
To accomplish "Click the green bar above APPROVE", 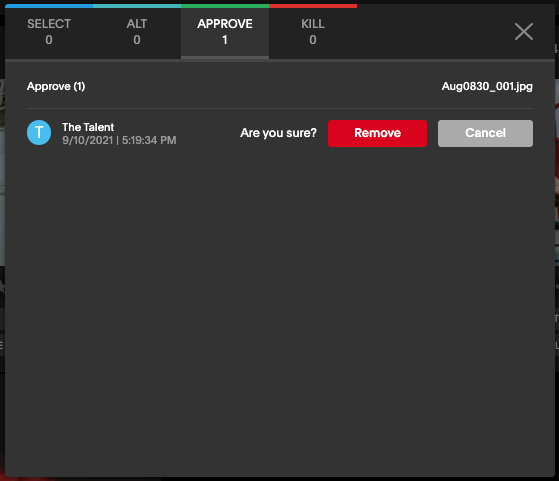I will pos(225,6).
